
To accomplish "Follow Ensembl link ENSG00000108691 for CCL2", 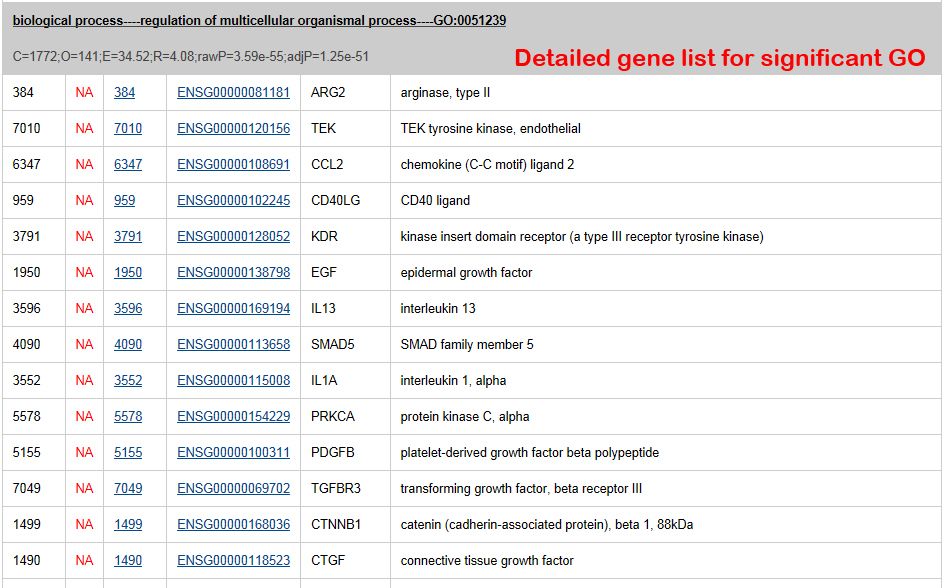I will [233, 165].
